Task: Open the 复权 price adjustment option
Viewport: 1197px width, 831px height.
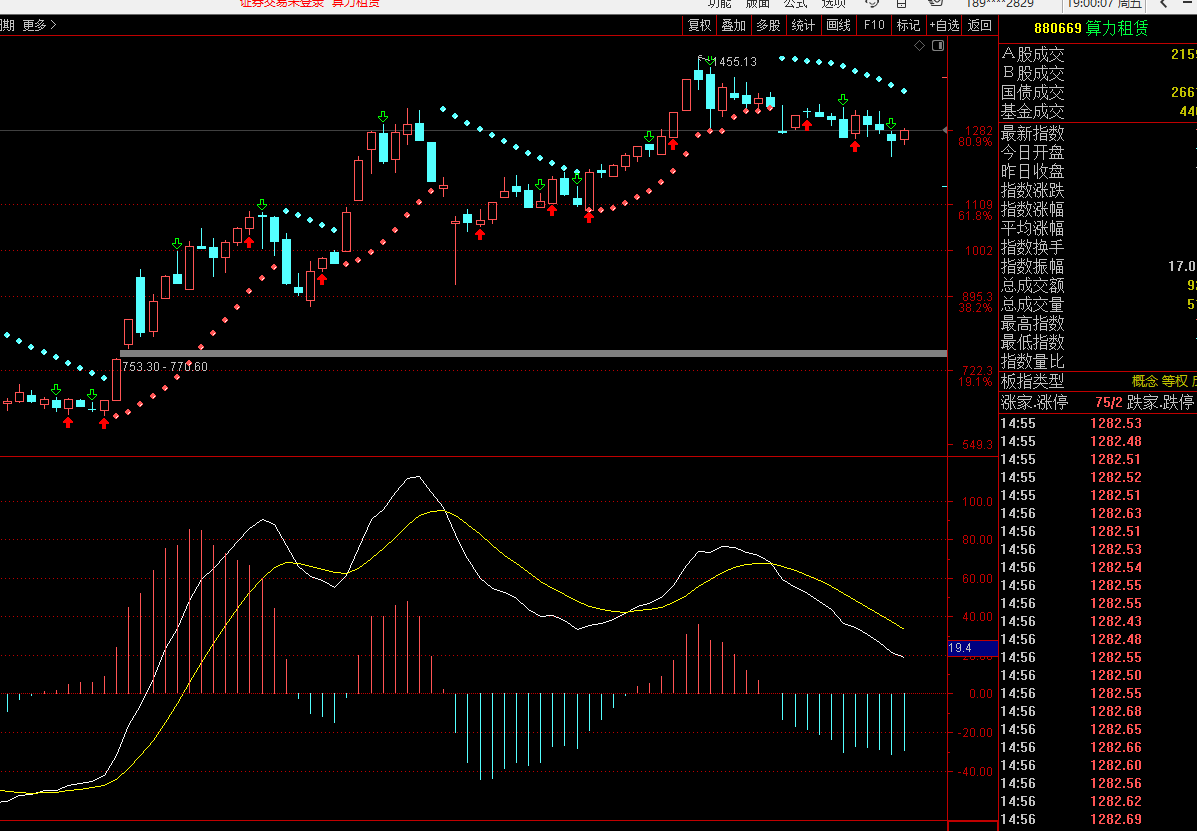Action: [699, 25]
